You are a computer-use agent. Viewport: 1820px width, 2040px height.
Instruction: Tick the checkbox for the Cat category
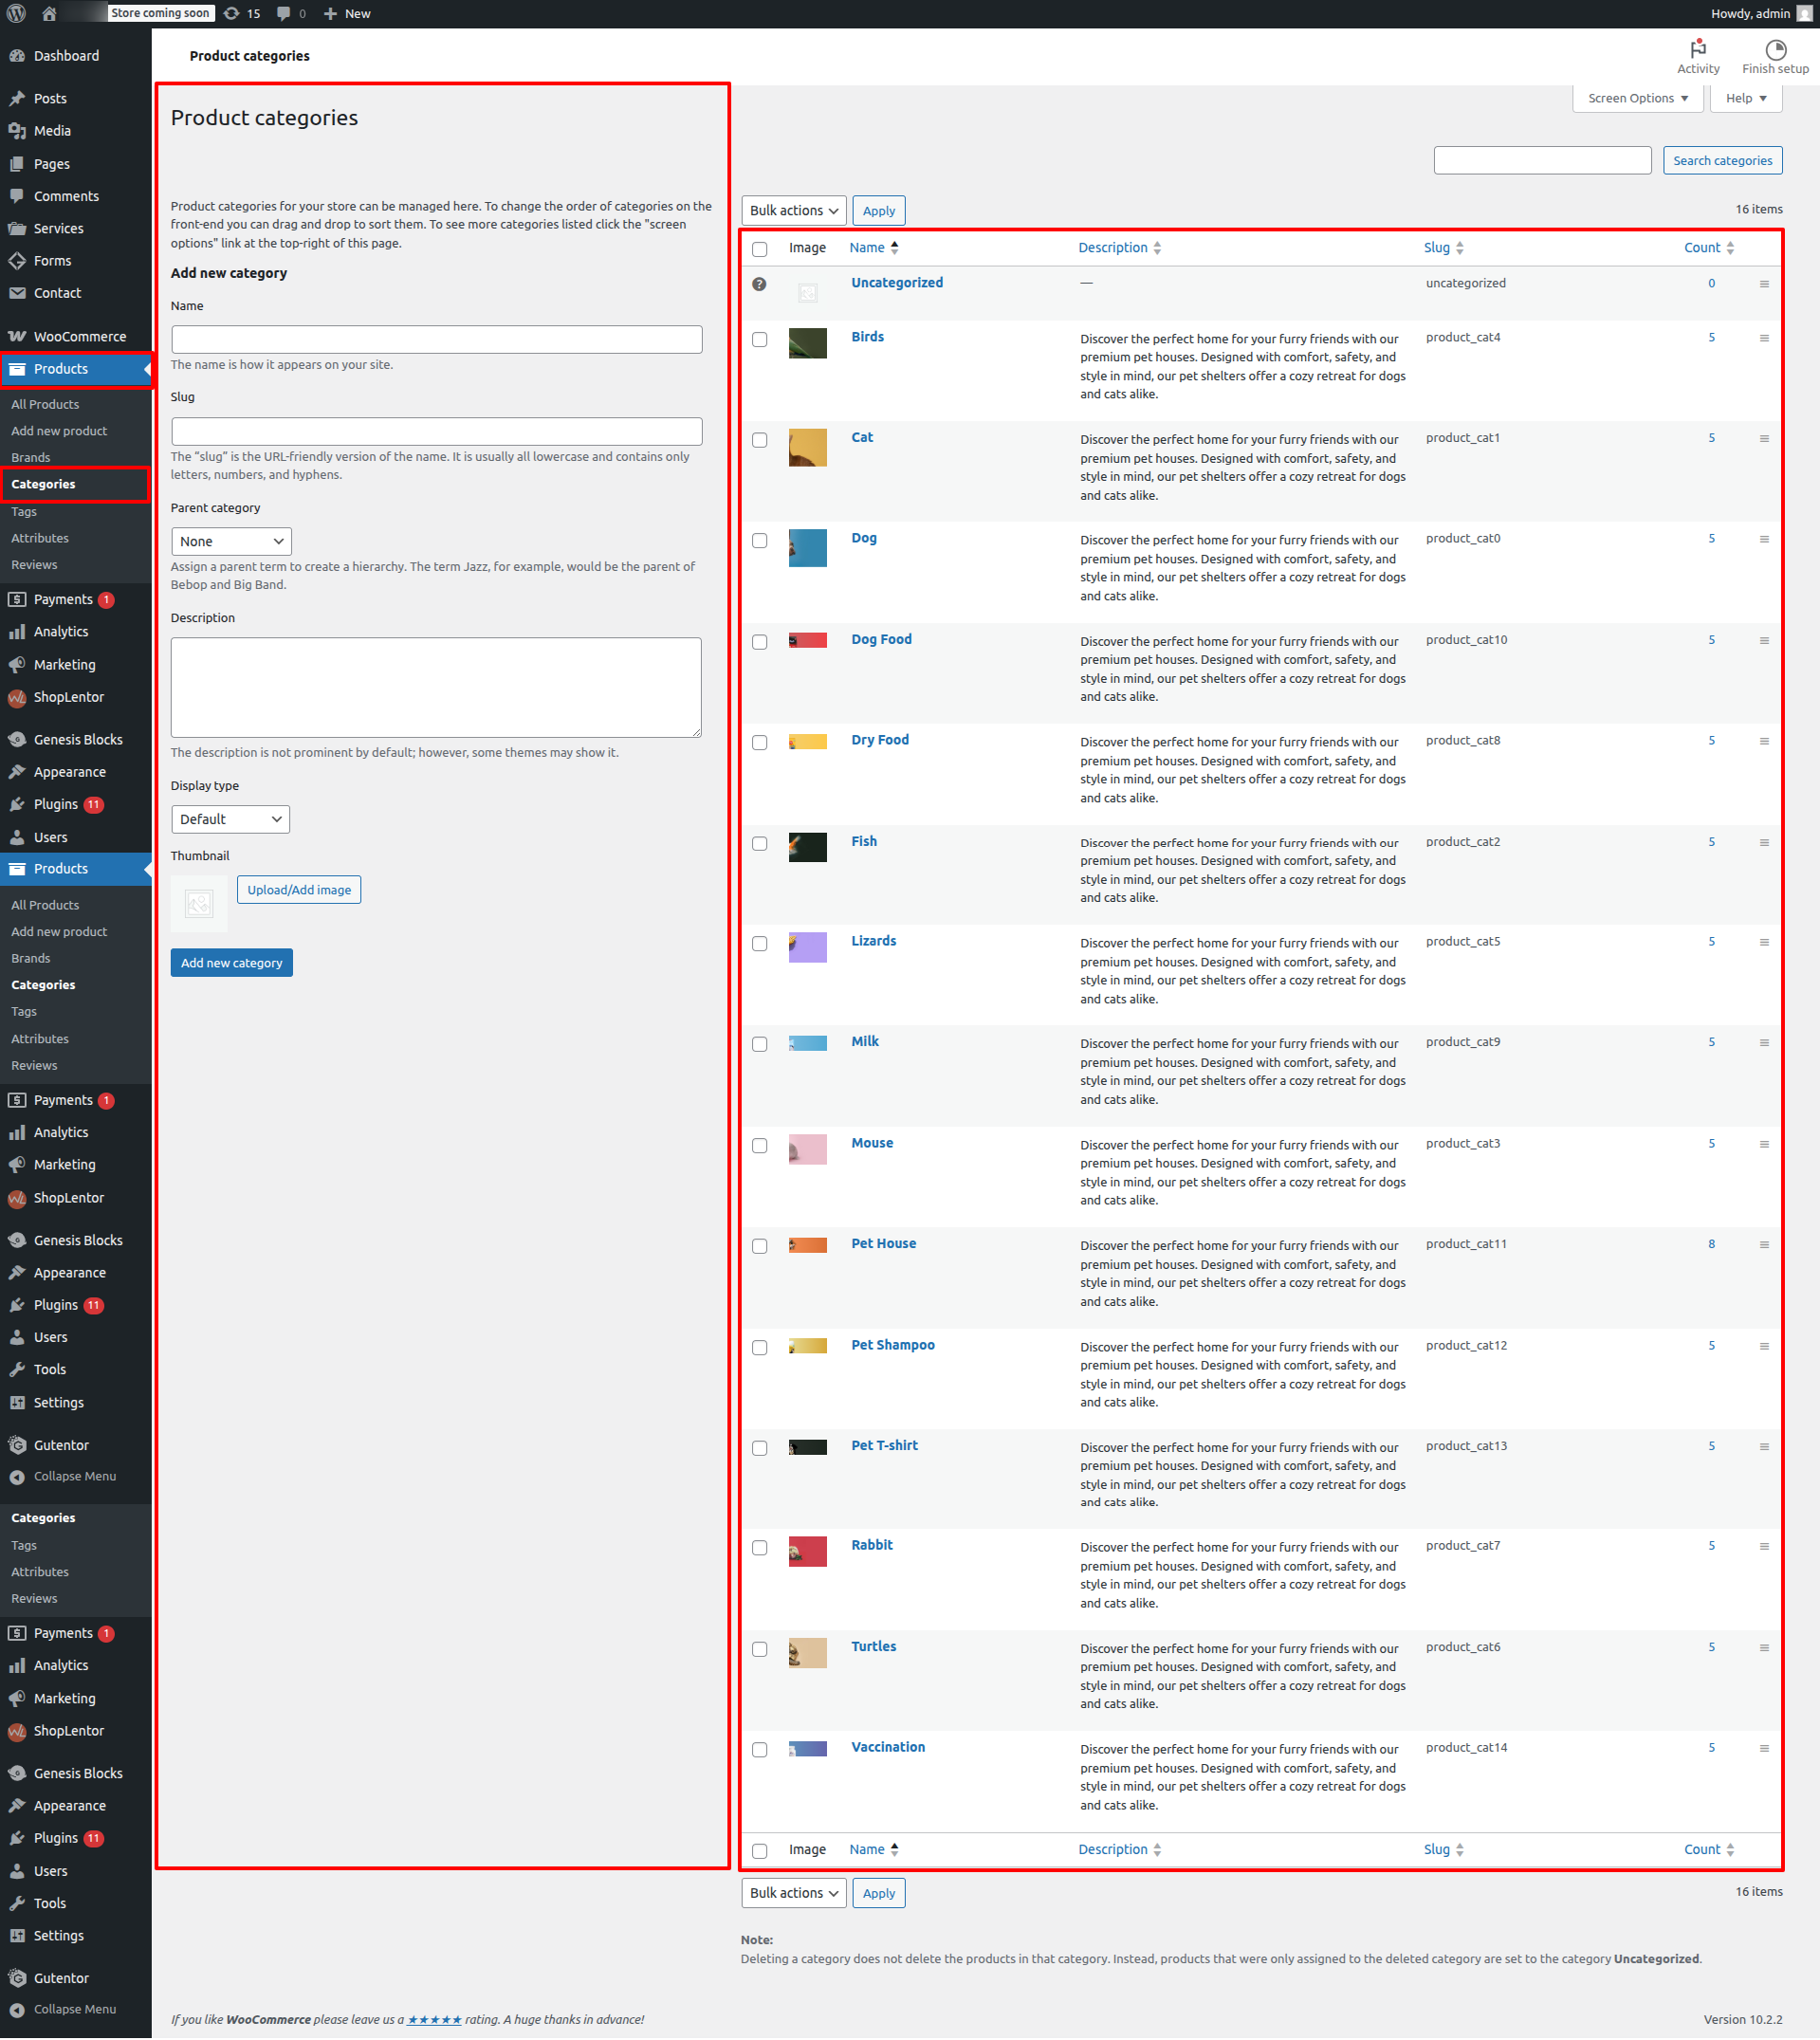(x=759, y=440)
